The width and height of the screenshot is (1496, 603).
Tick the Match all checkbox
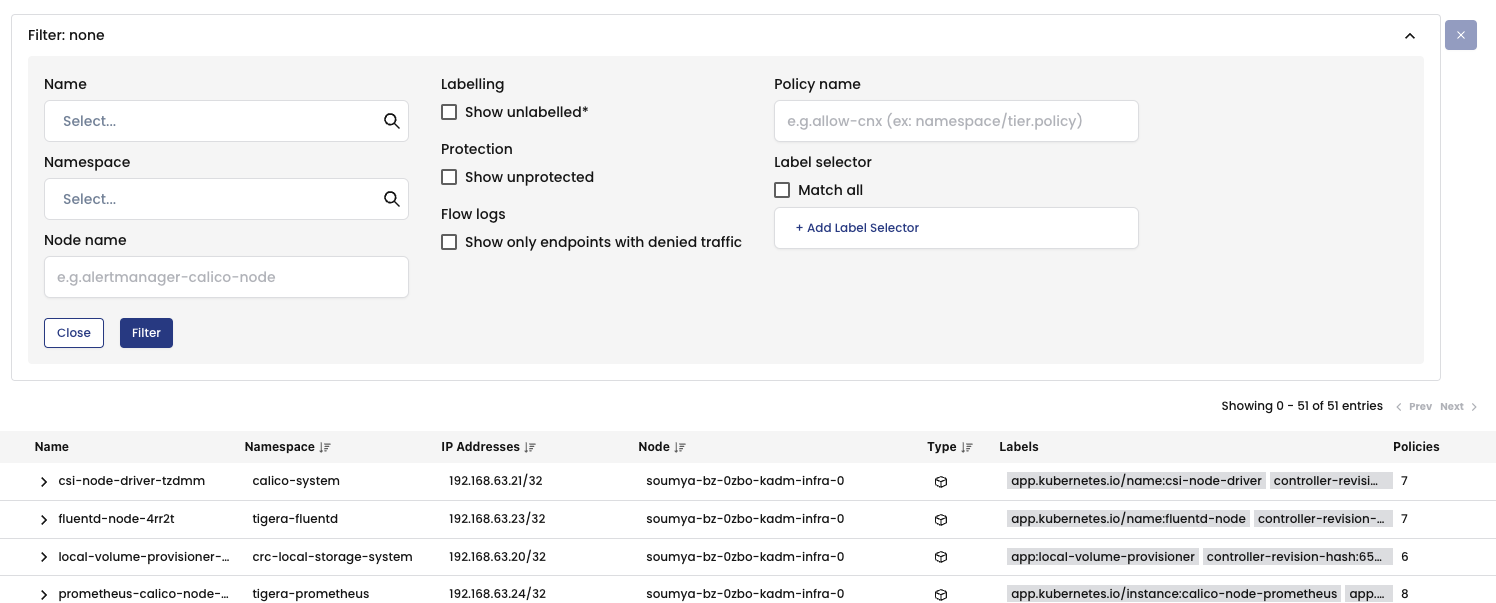click(782, 190)
